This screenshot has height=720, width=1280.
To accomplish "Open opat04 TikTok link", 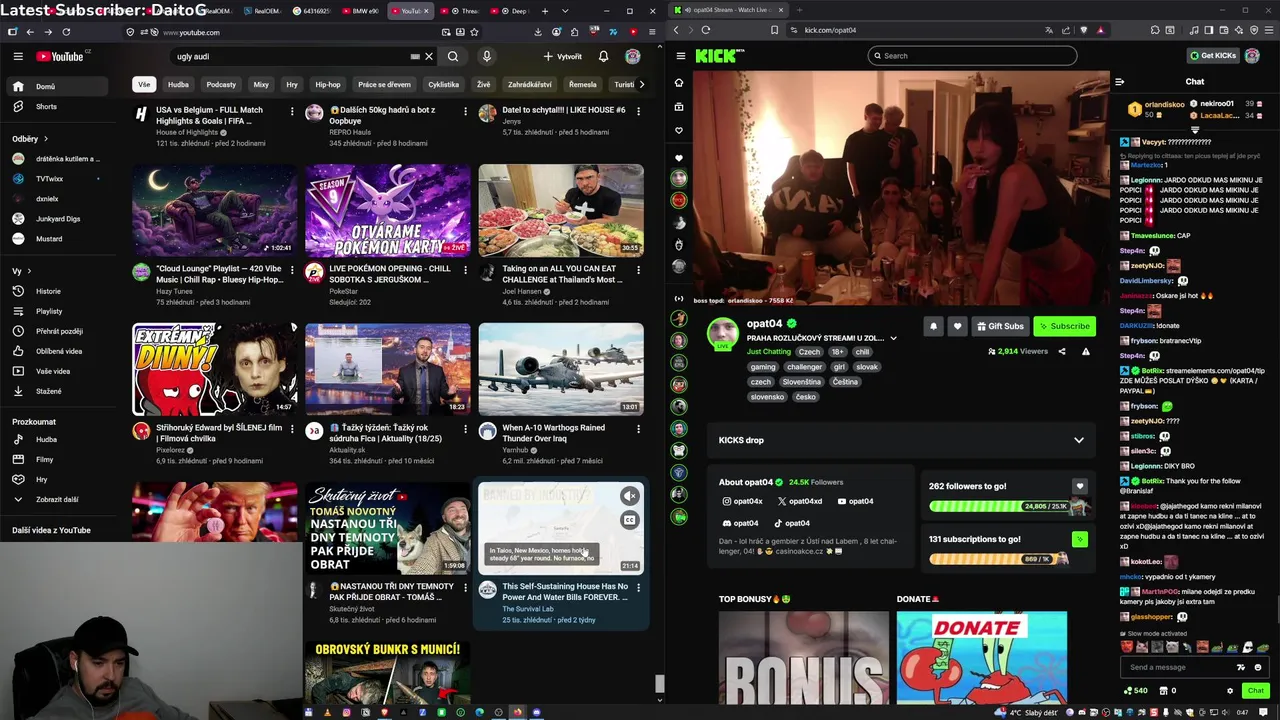I will (792, 523).
